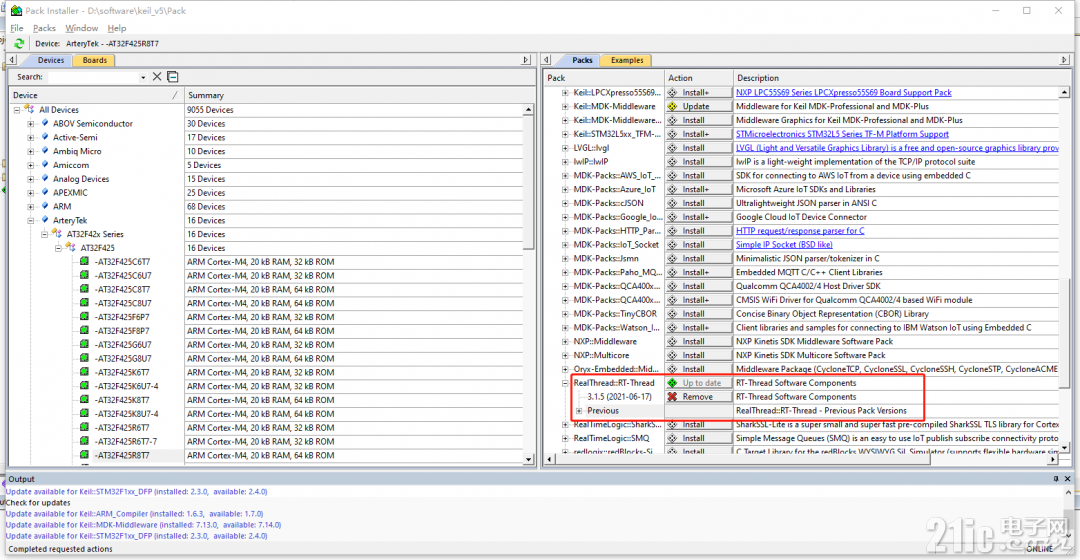Clear the search field with X icon
Viewport: 1080px width, 560px height.
point(157,76)
